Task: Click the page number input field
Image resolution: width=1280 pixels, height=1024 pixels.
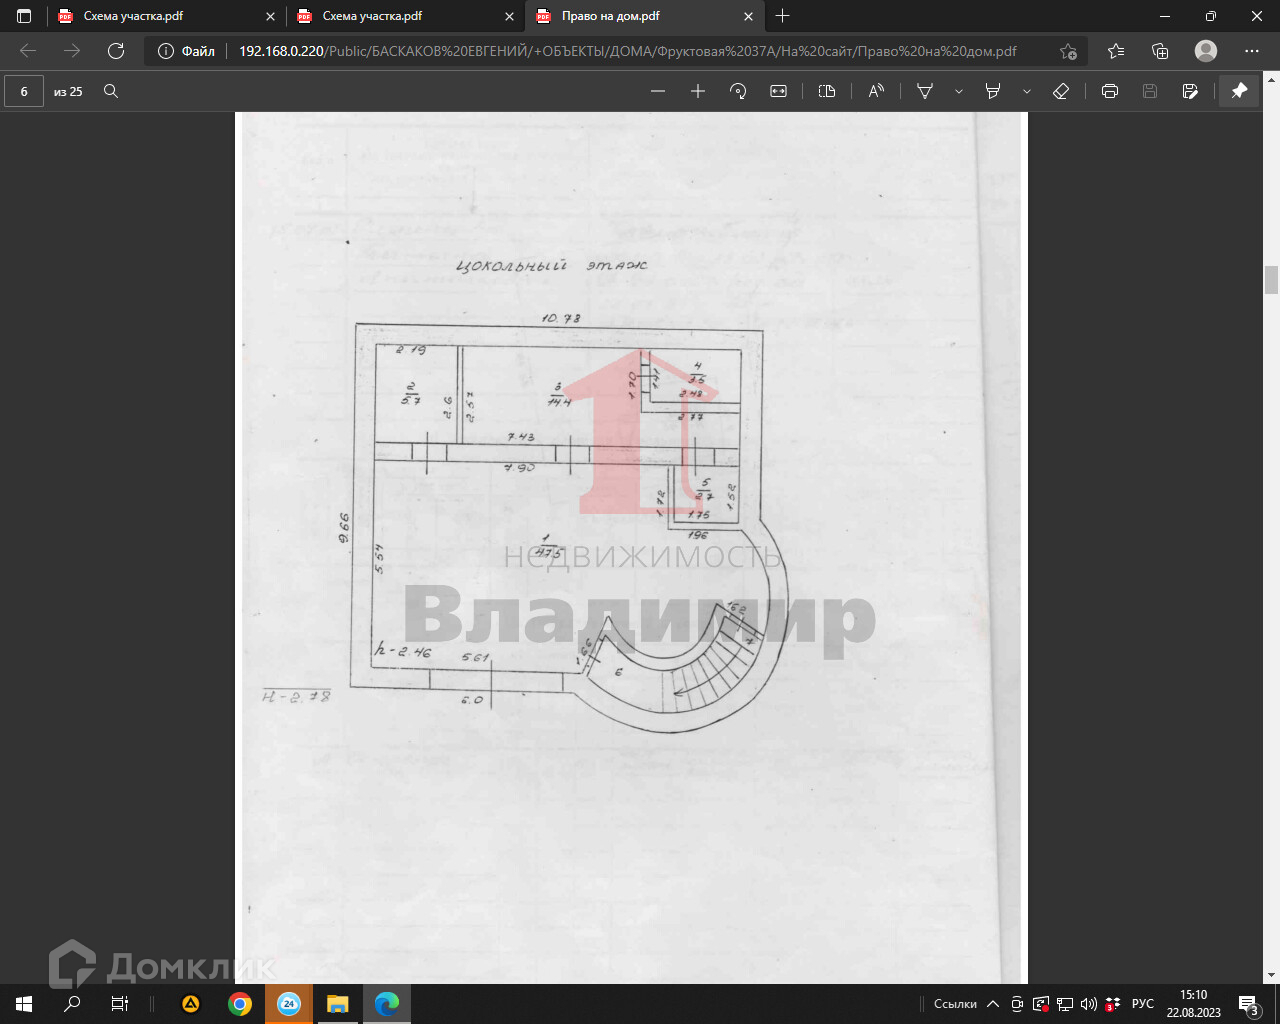Action: tap(24, 91)
